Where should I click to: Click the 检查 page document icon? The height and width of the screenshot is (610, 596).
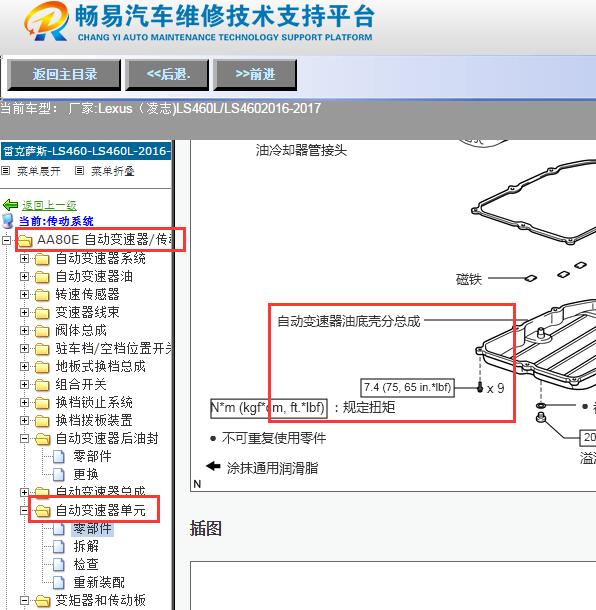pyautogui.click(x=59, y=564)
